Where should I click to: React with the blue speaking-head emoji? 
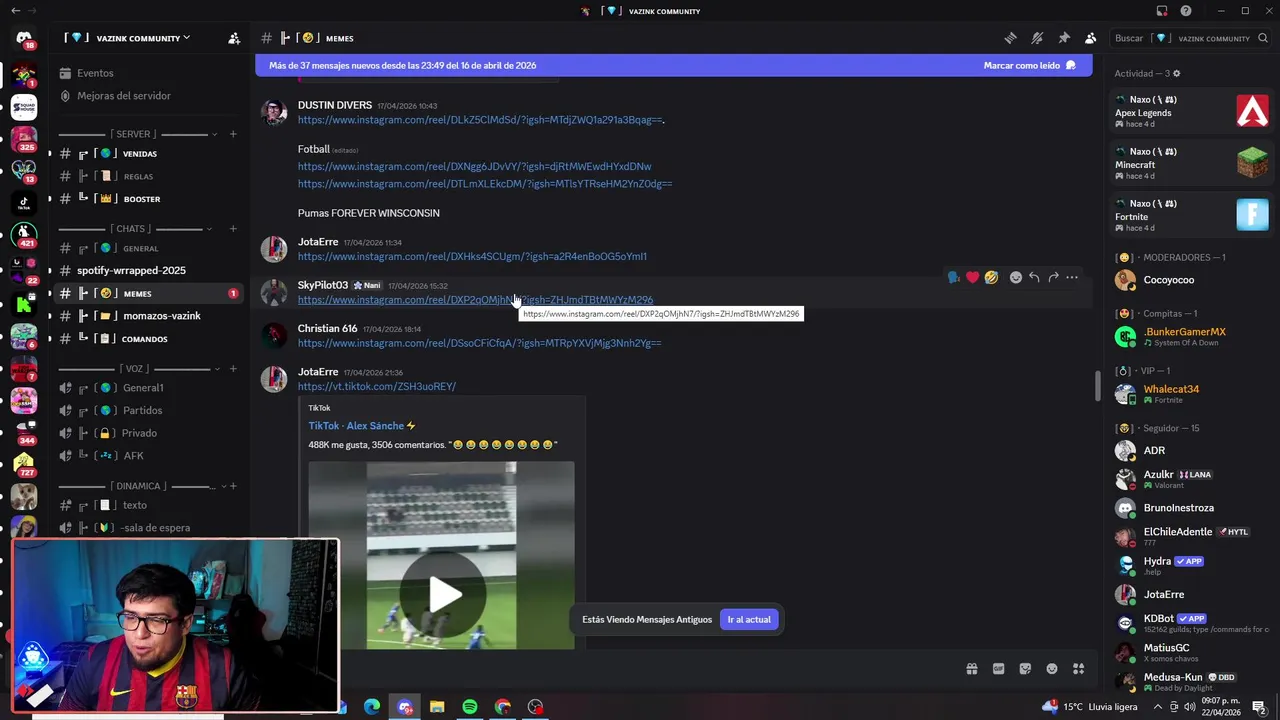point(953,277)
